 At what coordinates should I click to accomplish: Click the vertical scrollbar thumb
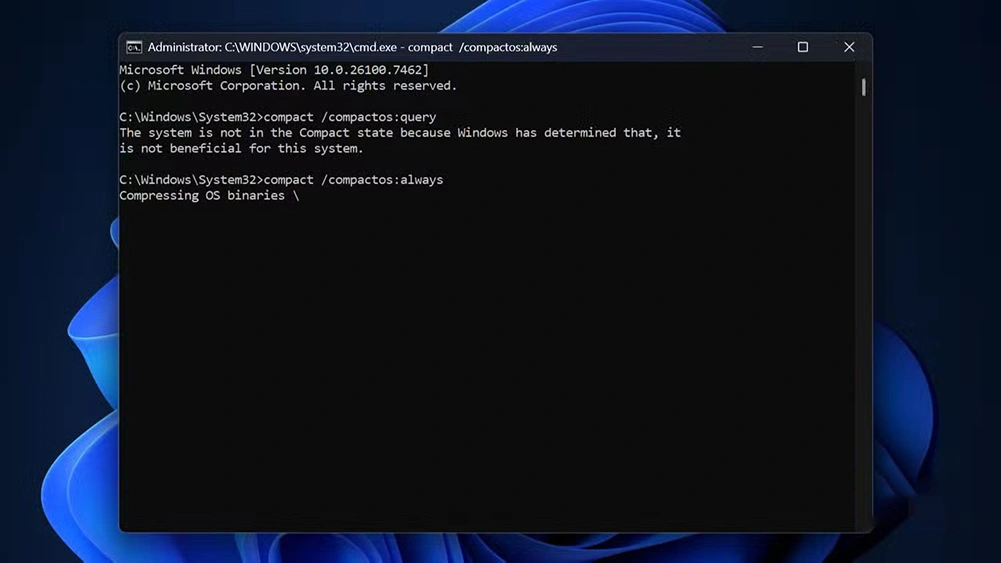point(863,87)
